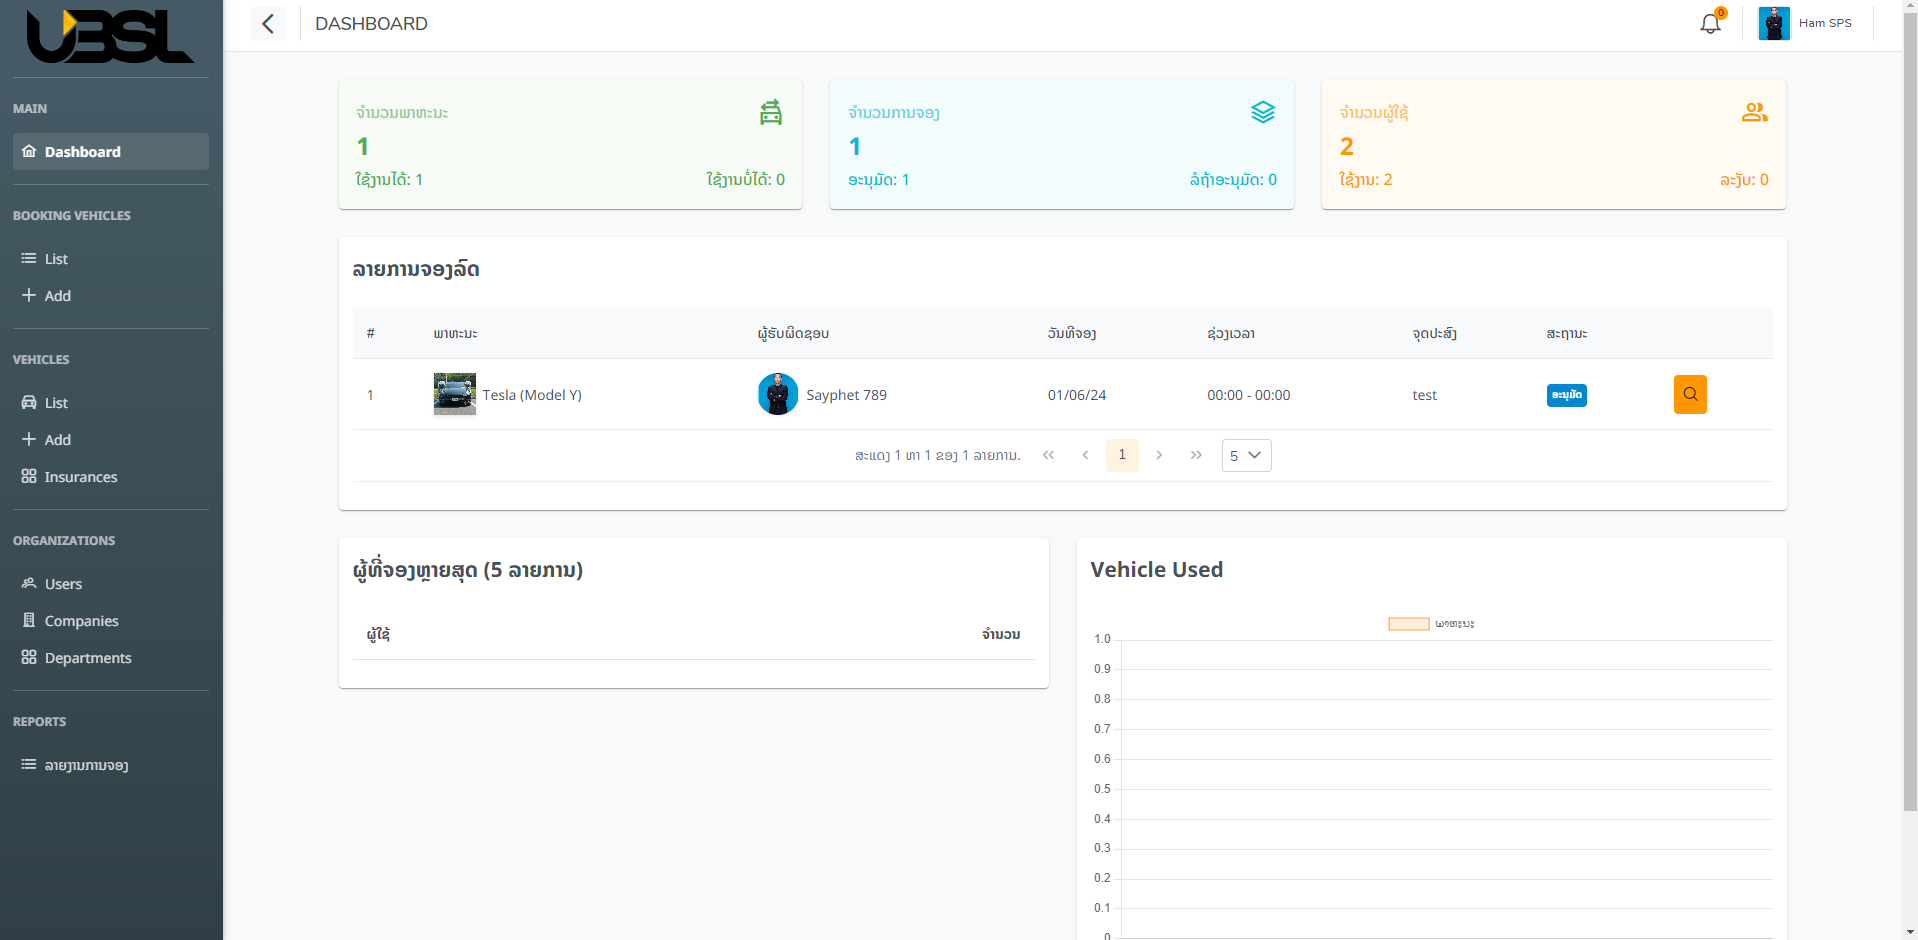
Task: Go to previous page with left chevron
Action: tap(1085, 455)
